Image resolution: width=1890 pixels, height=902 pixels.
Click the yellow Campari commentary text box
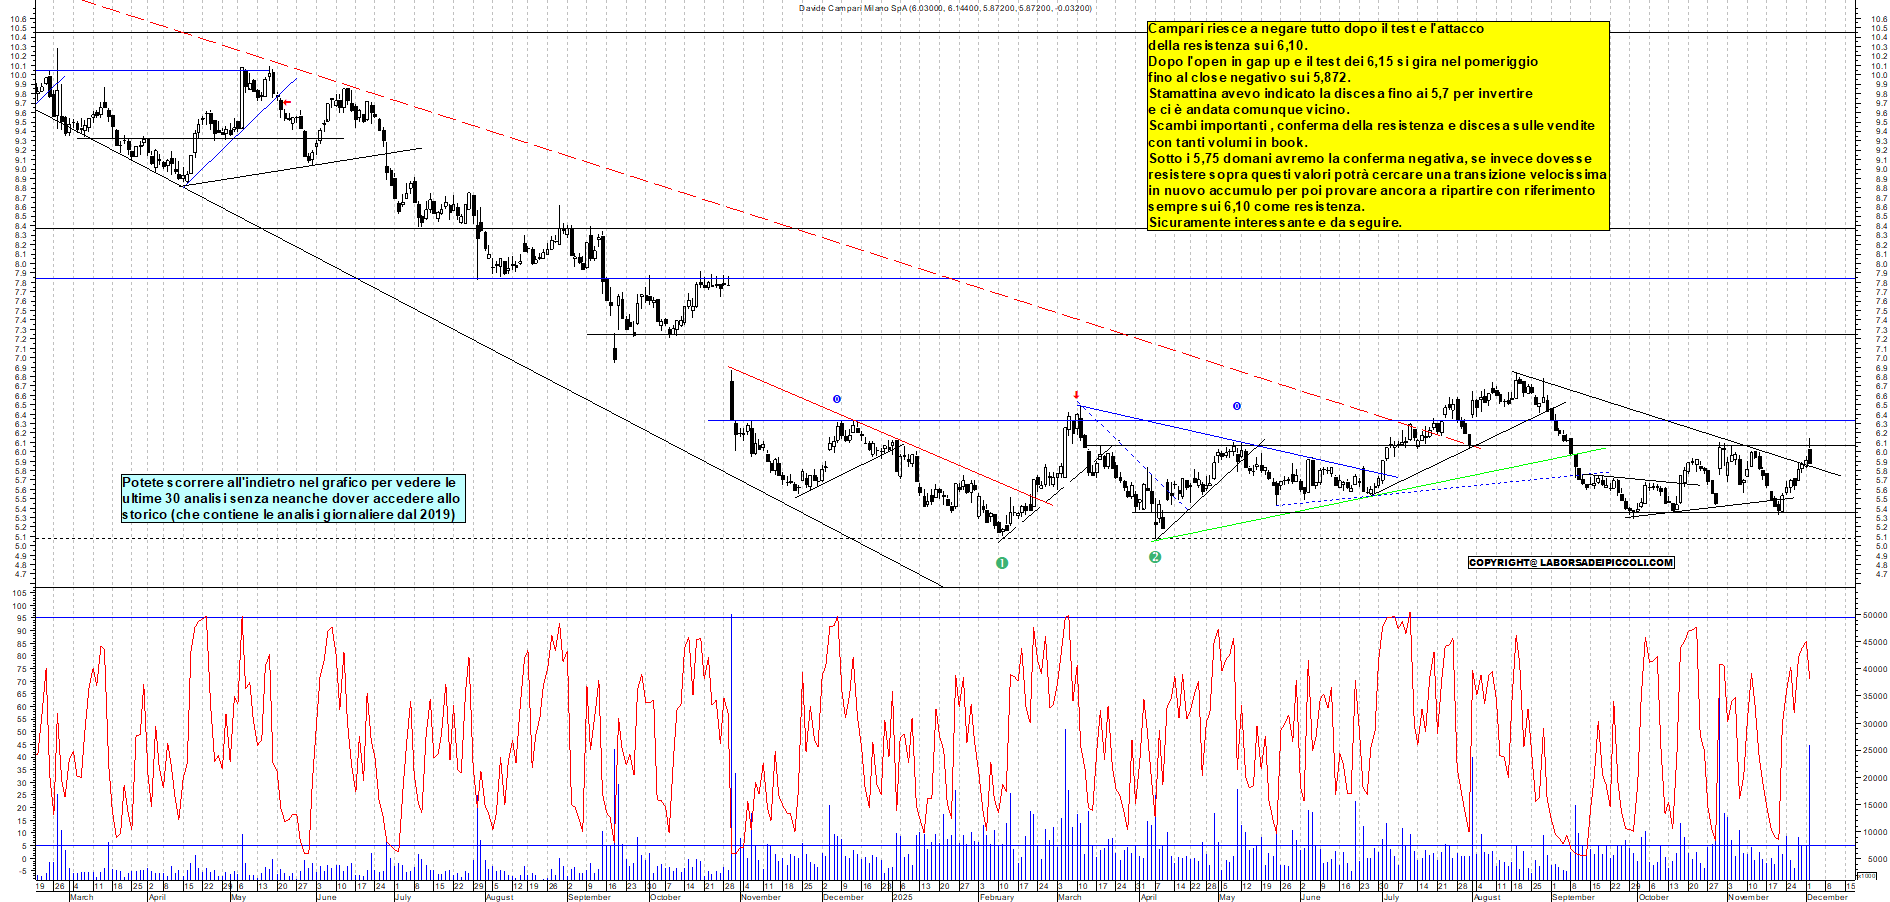pos(1377,126)
